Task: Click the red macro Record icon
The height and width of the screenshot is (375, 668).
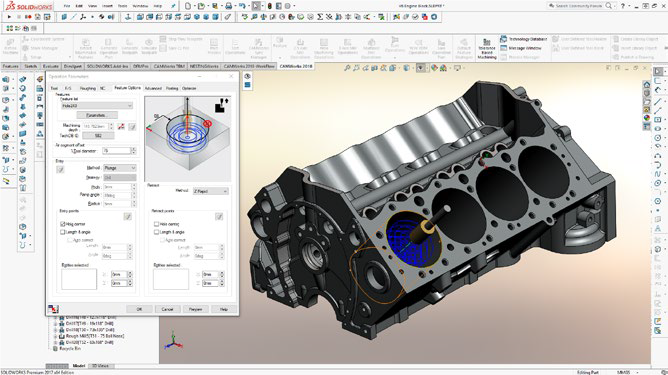Action: tap(28, 17)
